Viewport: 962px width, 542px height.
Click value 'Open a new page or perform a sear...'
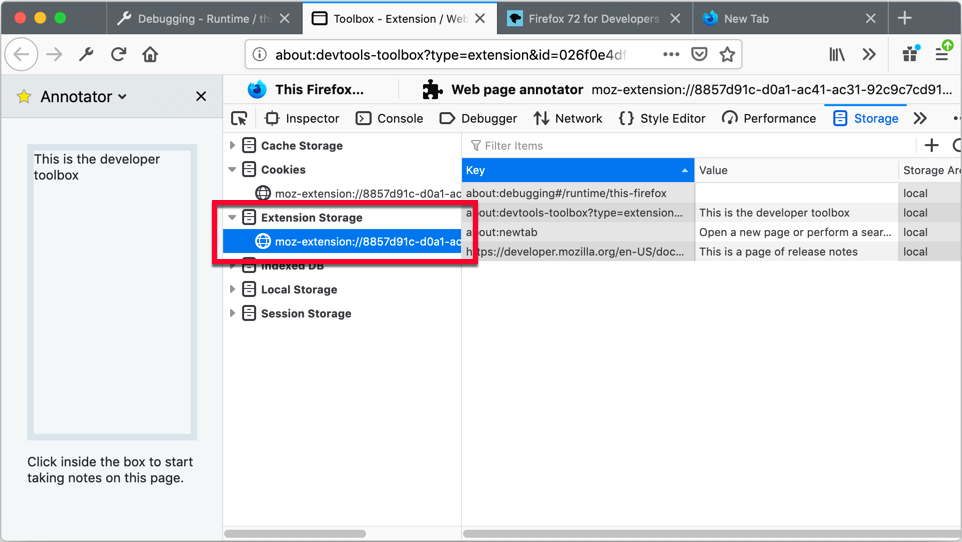point(795,232)
